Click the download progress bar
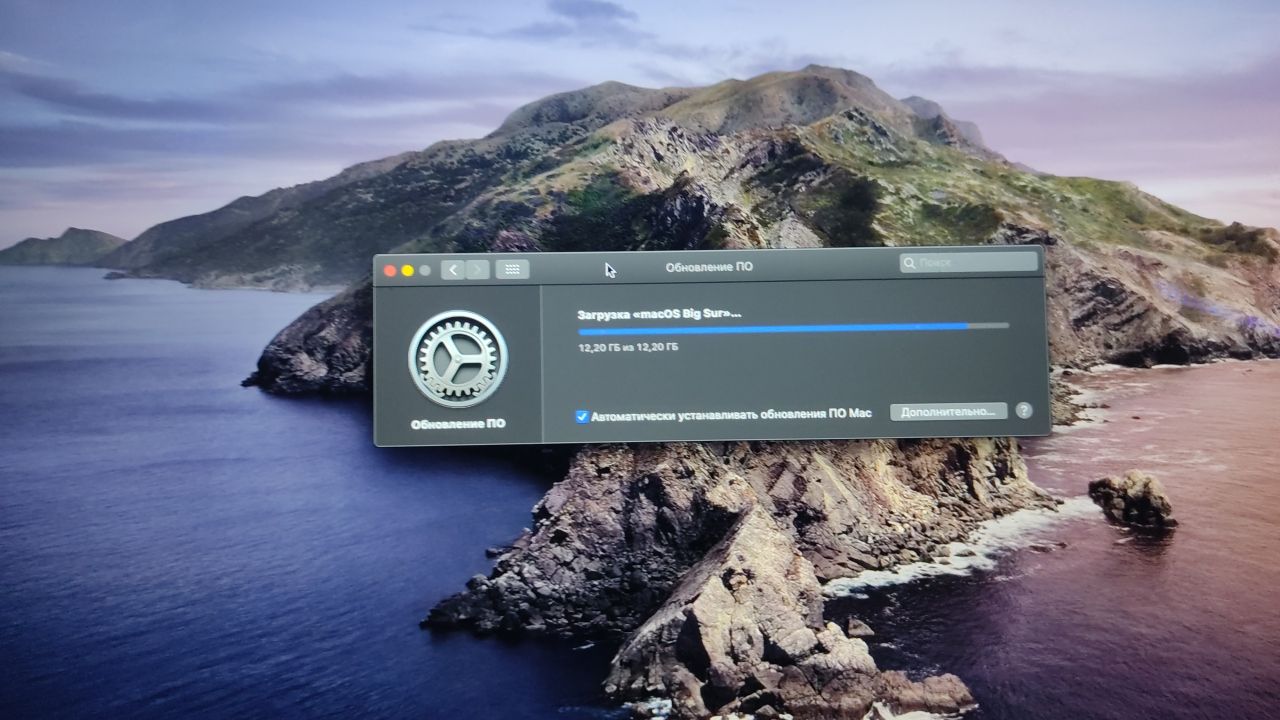The image size is (1280, 720). (793, 327)
